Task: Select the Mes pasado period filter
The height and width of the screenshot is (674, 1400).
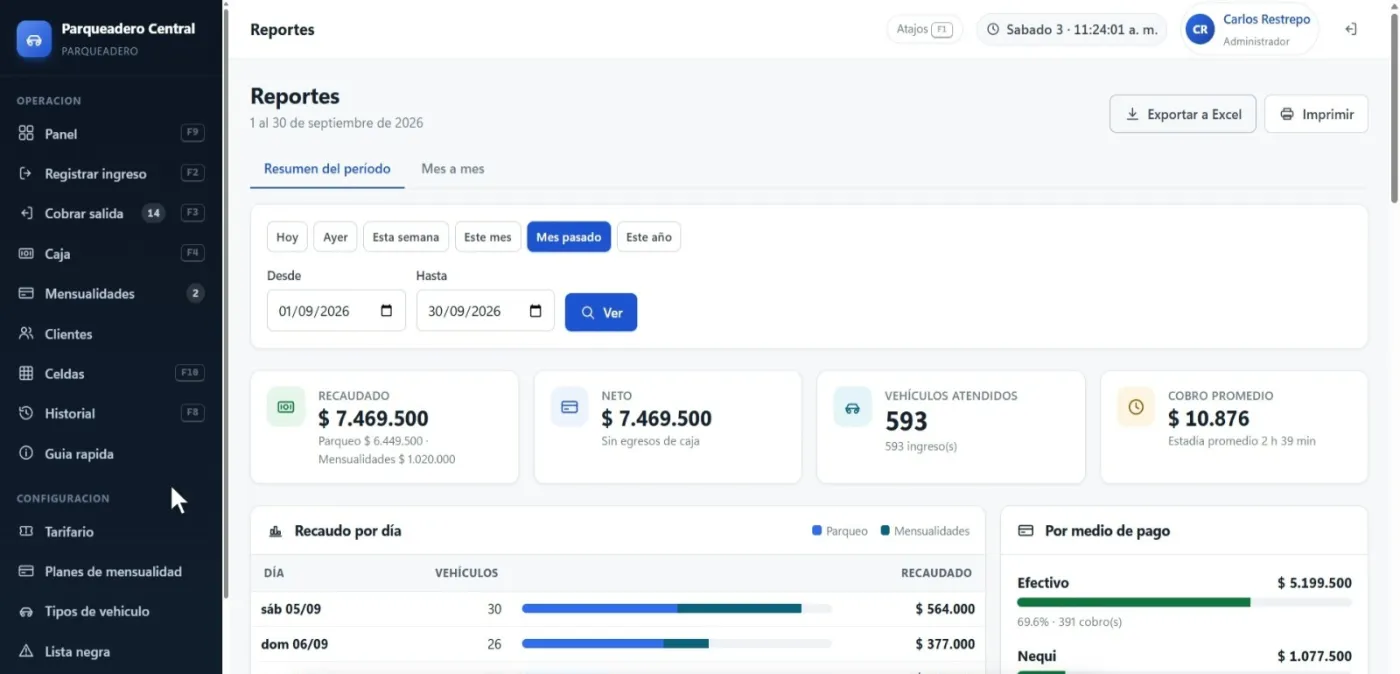Action: [569, 237]
